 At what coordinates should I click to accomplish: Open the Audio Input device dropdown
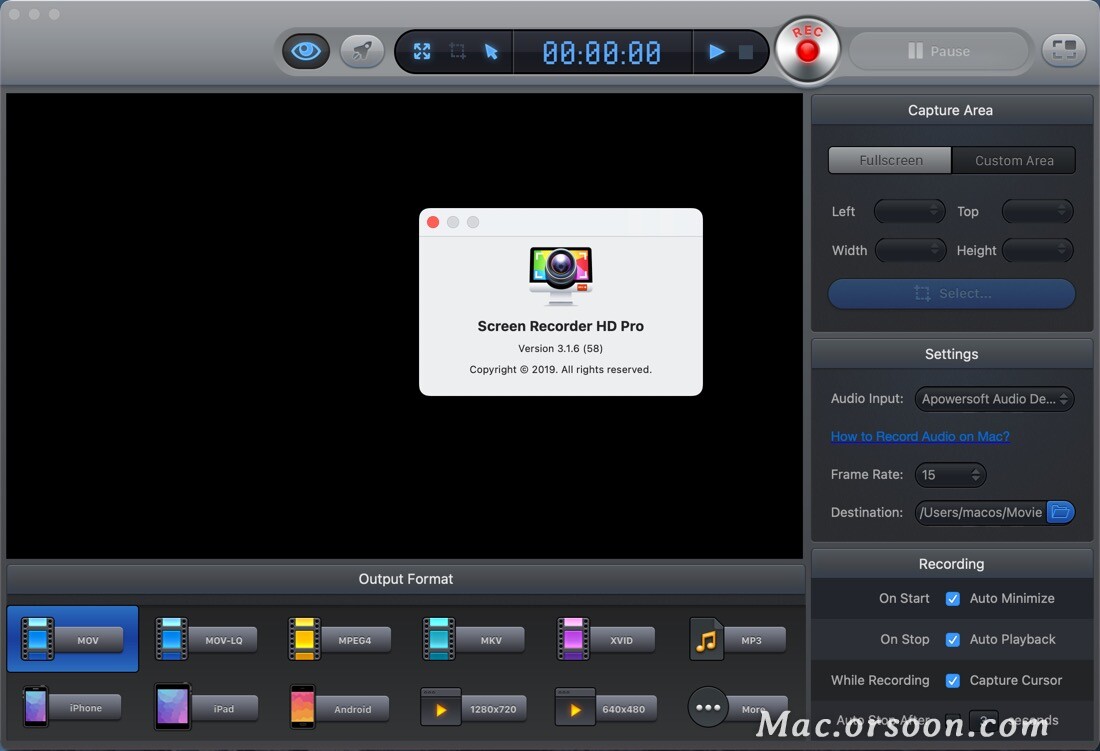[994, 398]
